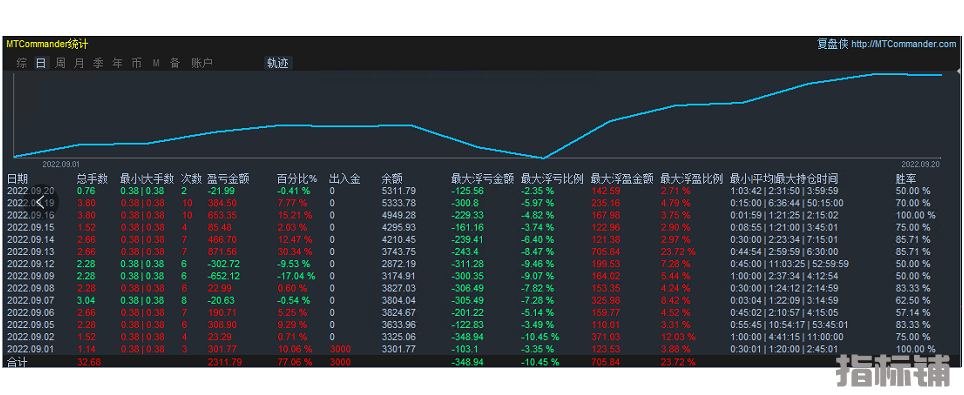Click the 最大浮盈比例 column header
The width and height of the screenshot is (964, 395).
[x=691, y=179]
